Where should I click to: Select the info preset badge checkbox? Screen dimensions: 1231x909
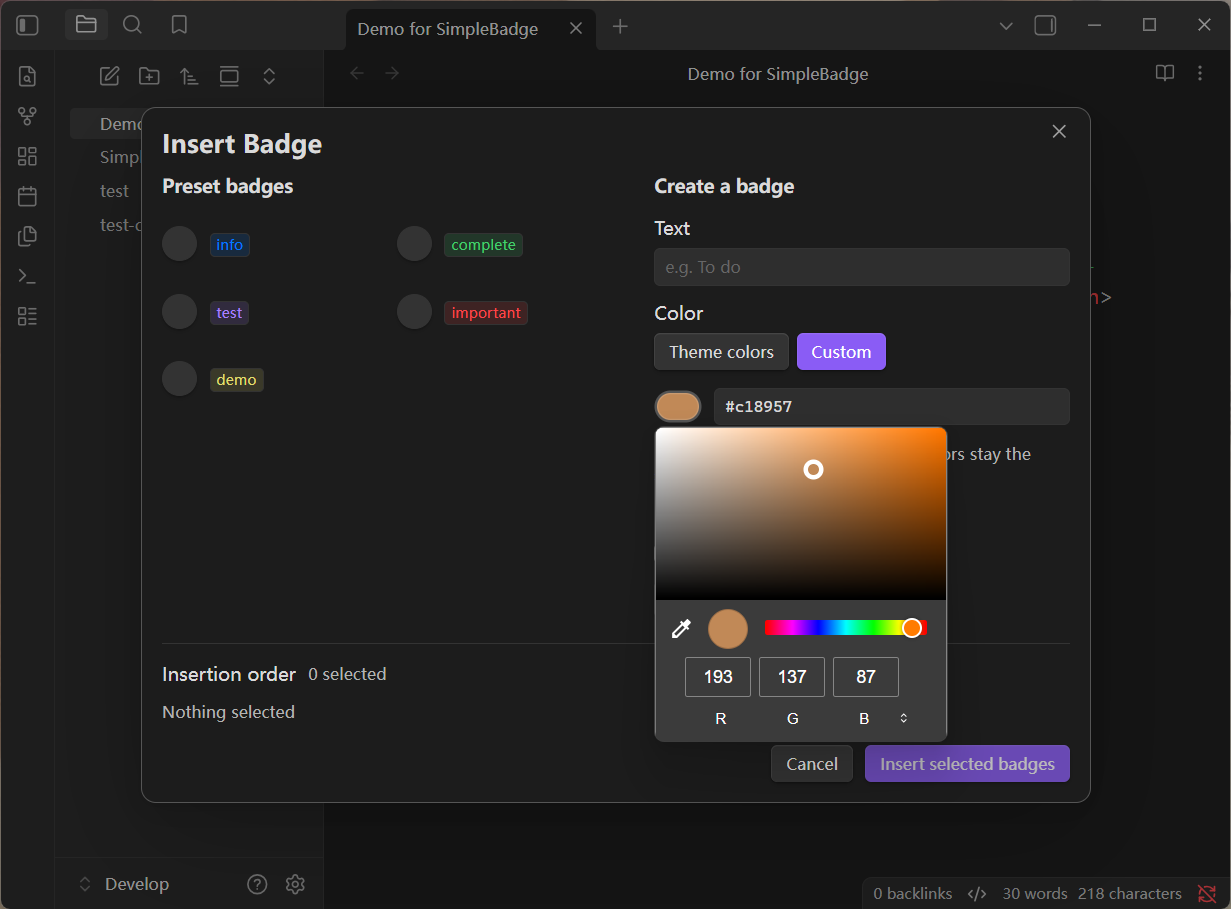pyautogui.click(x=180, y=244)
